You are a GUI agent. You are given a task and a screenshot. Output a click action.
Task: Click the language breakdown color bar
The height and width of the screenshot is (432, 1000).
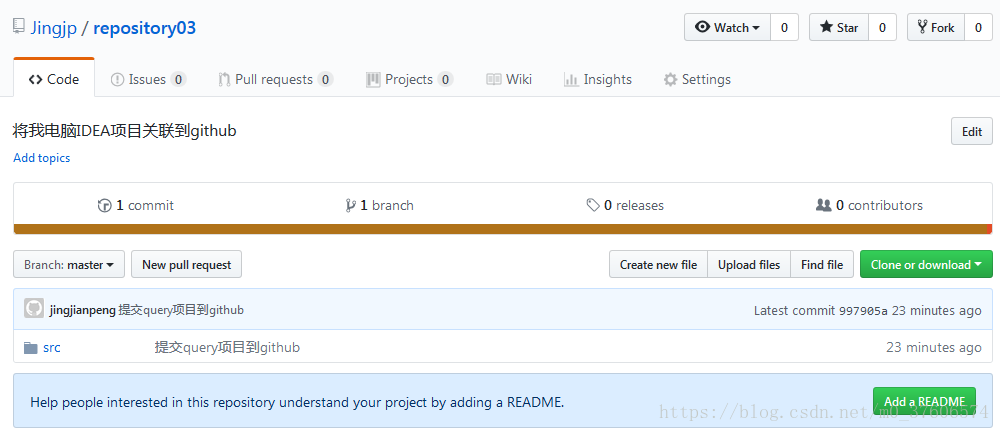pos(503,228)
